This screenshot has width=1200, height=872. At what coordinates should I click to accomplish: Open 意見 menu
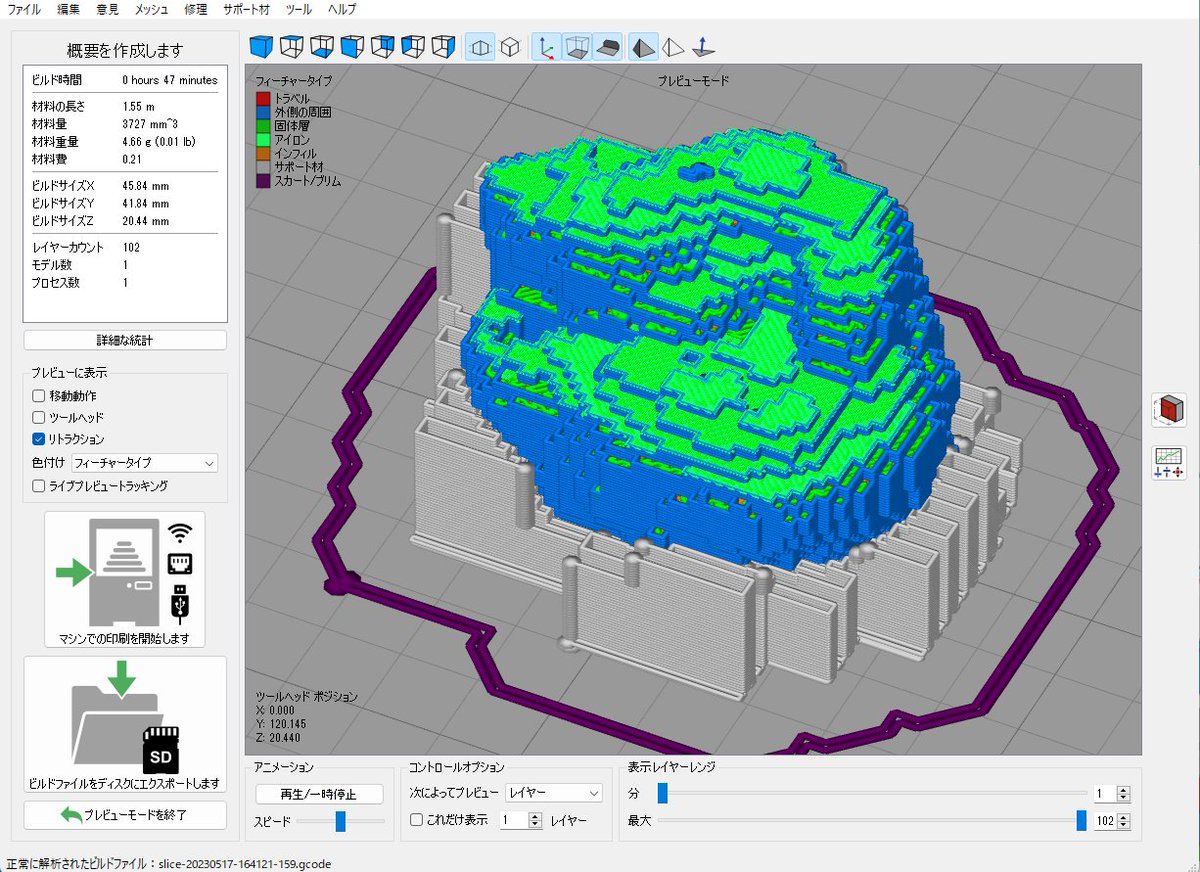tap(108, 10)
